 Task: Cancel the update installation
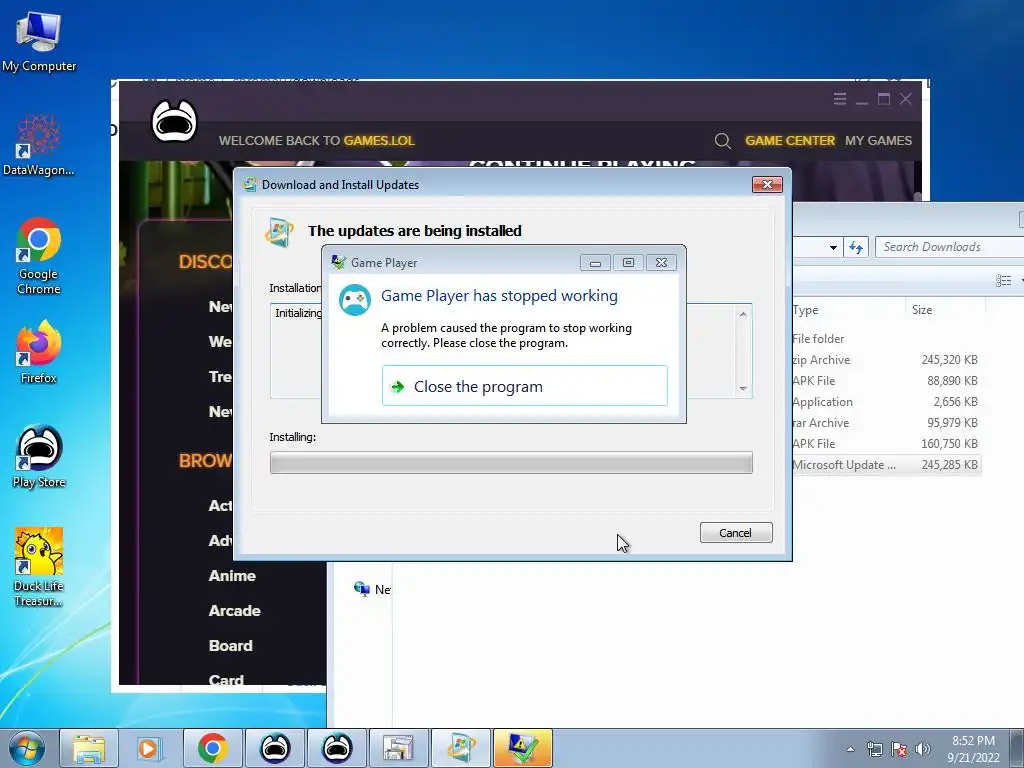736,533
